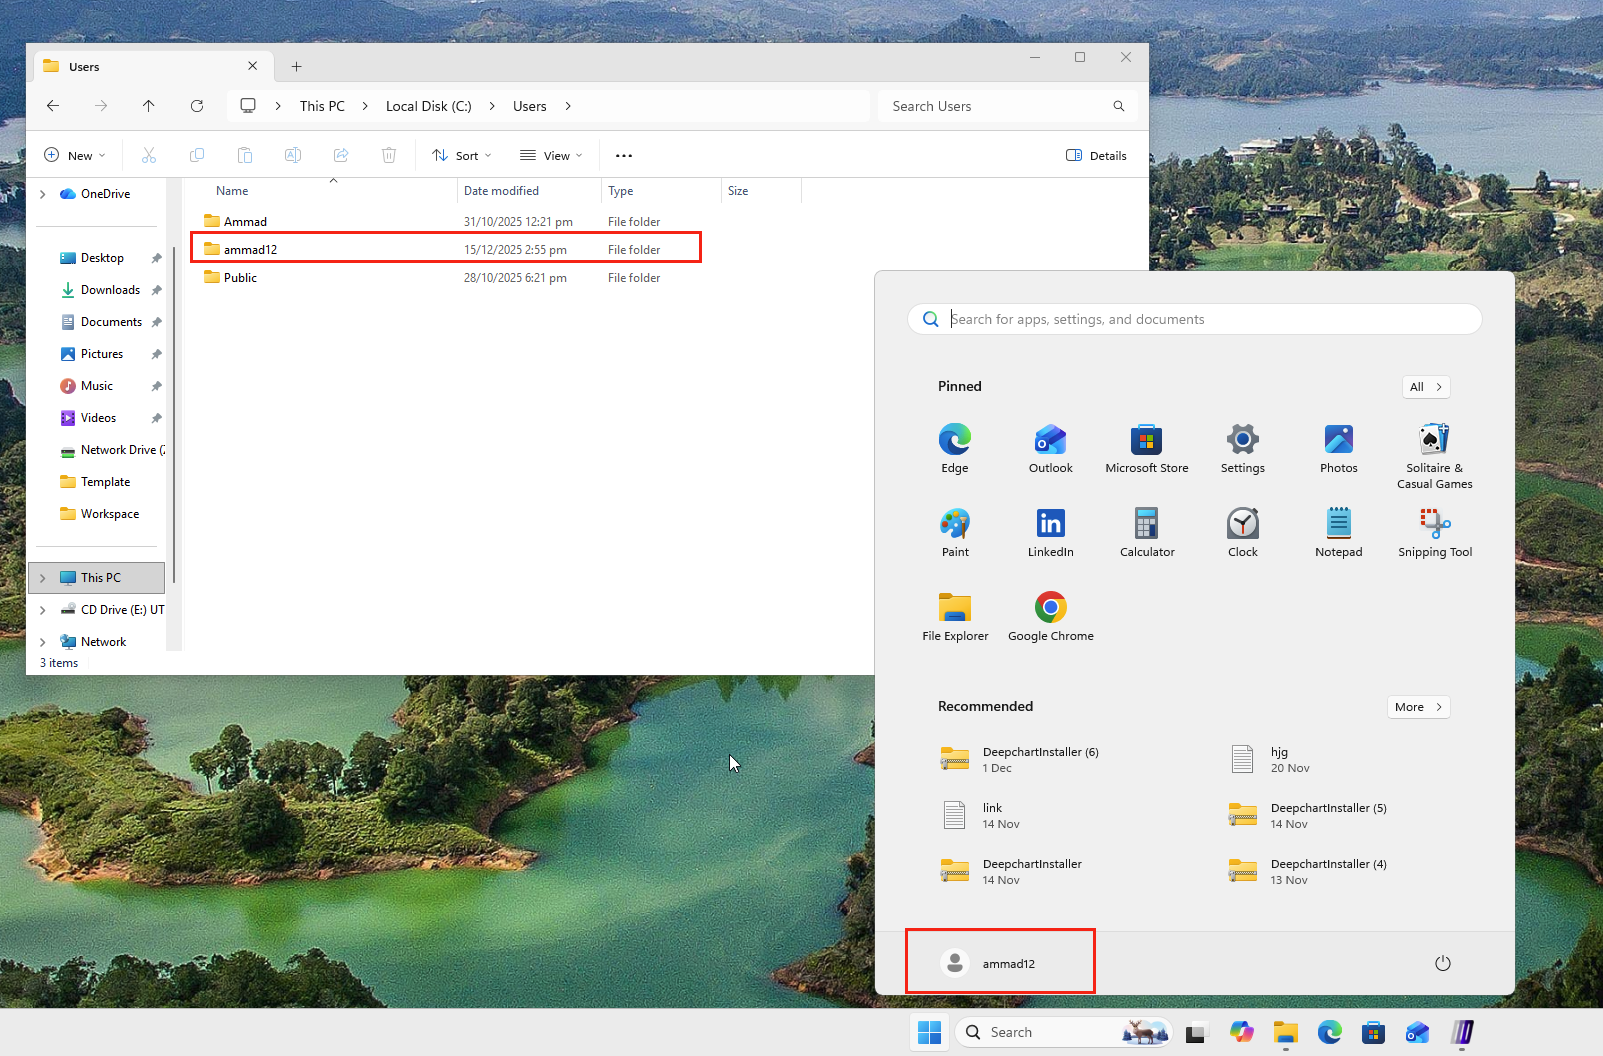Click the Copilot taskbar icon
The height and width of the screenshot is (1056, 1603).
tap(1241, 1032)
